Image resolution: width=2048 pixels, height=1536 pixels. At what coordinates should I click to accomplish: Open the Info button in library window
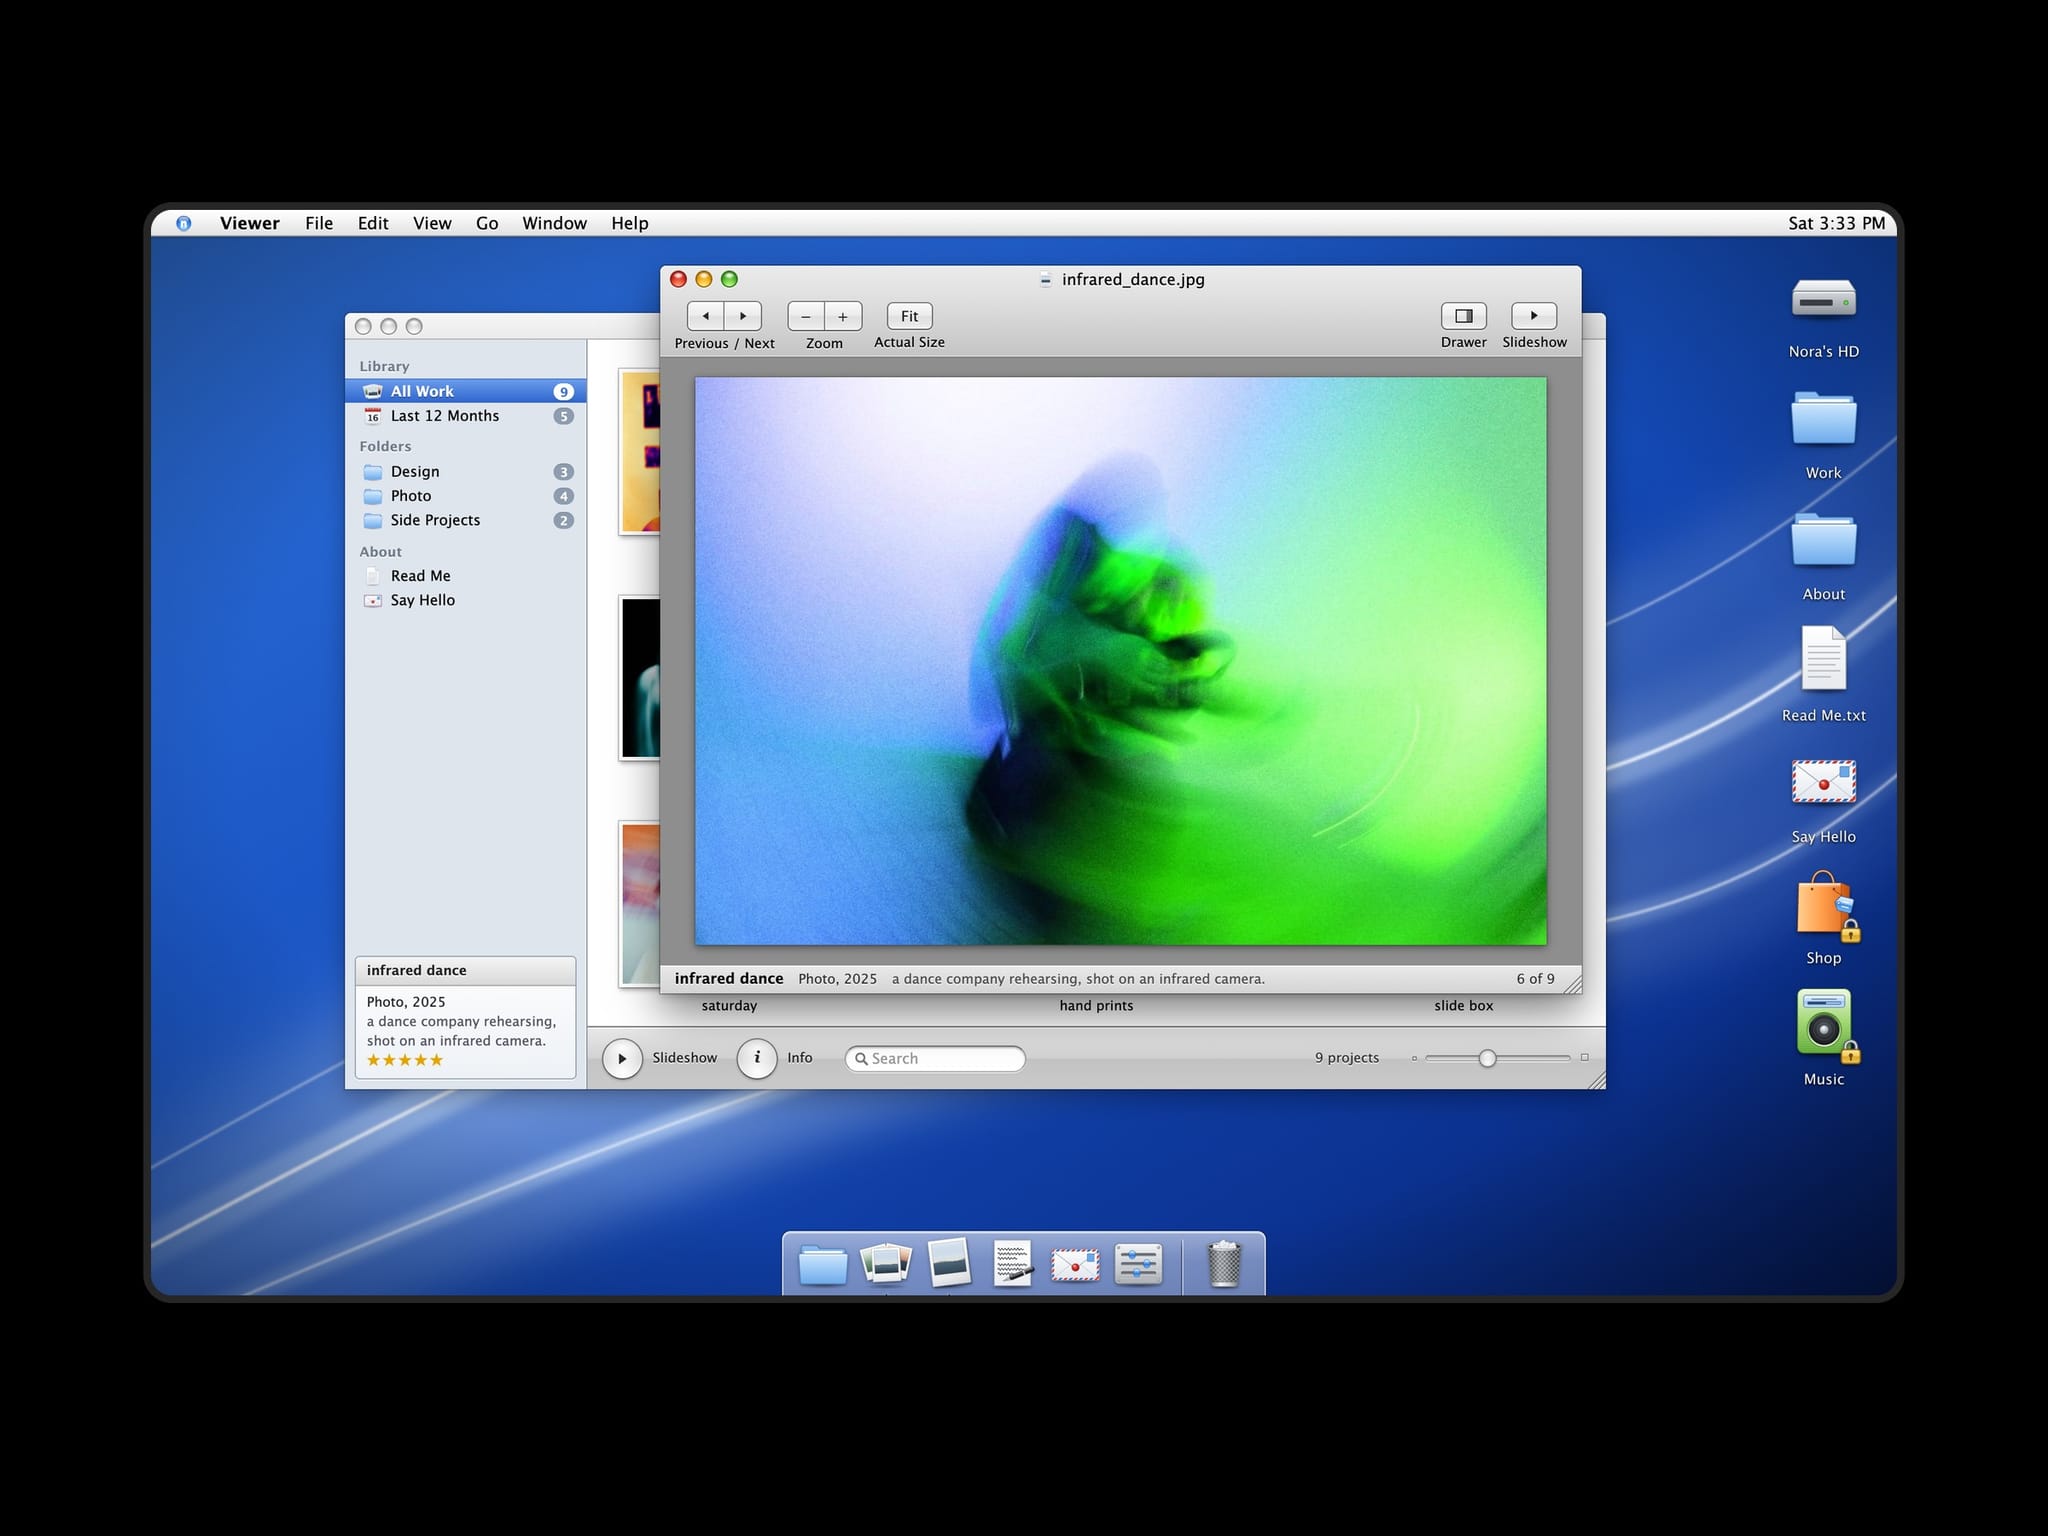[757, 1058]
